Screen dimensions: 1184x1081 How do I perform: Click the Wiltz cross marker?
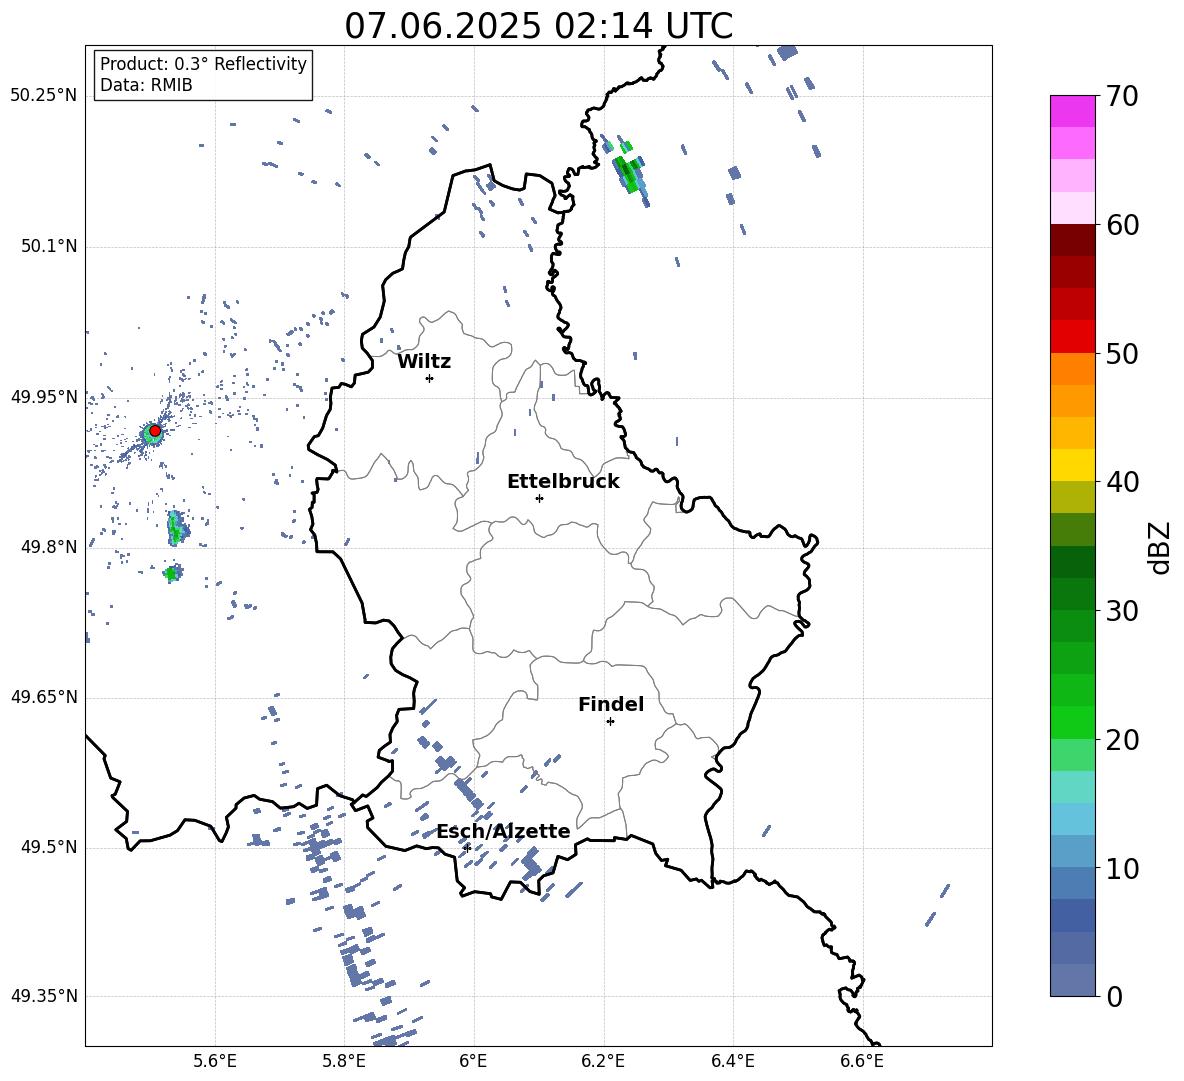click(x=429, y=378)
